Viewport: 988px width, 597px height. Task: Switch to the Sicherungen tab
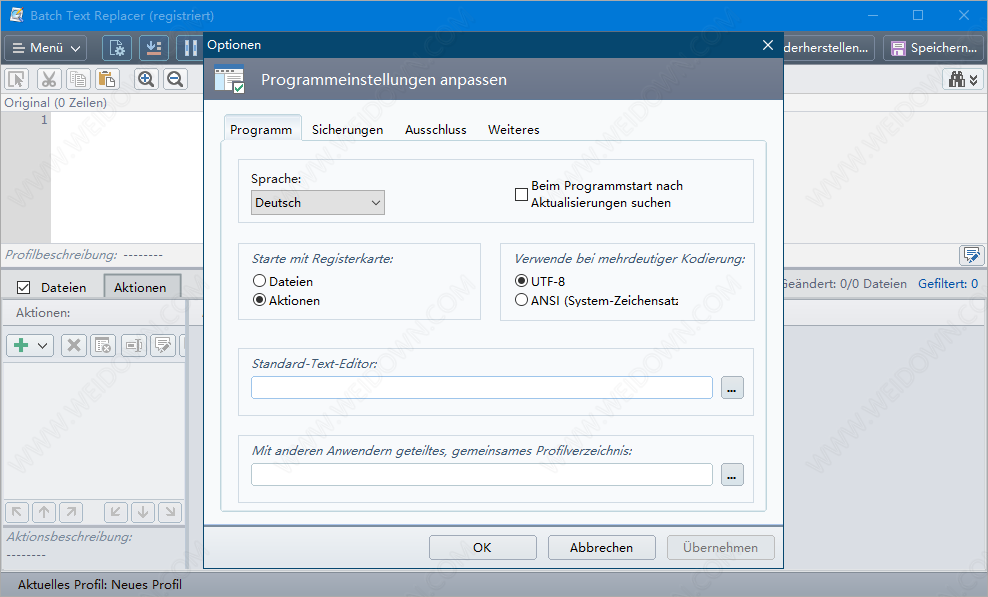coord(347,129)
